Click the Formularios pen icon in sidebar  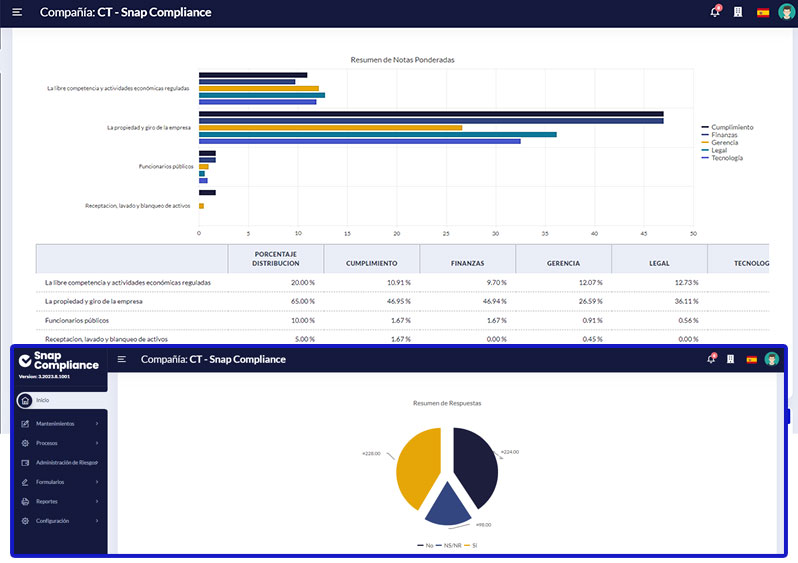[x=25, y=482]
